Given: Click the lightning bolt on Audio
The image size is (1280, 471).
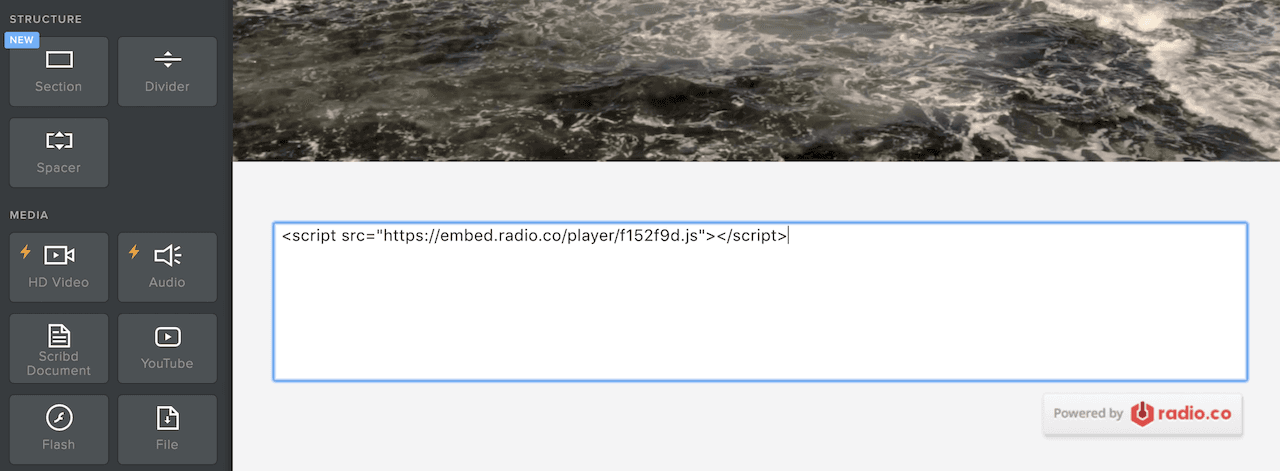Looking at the screenshot, I should click(x=134, y=252).
